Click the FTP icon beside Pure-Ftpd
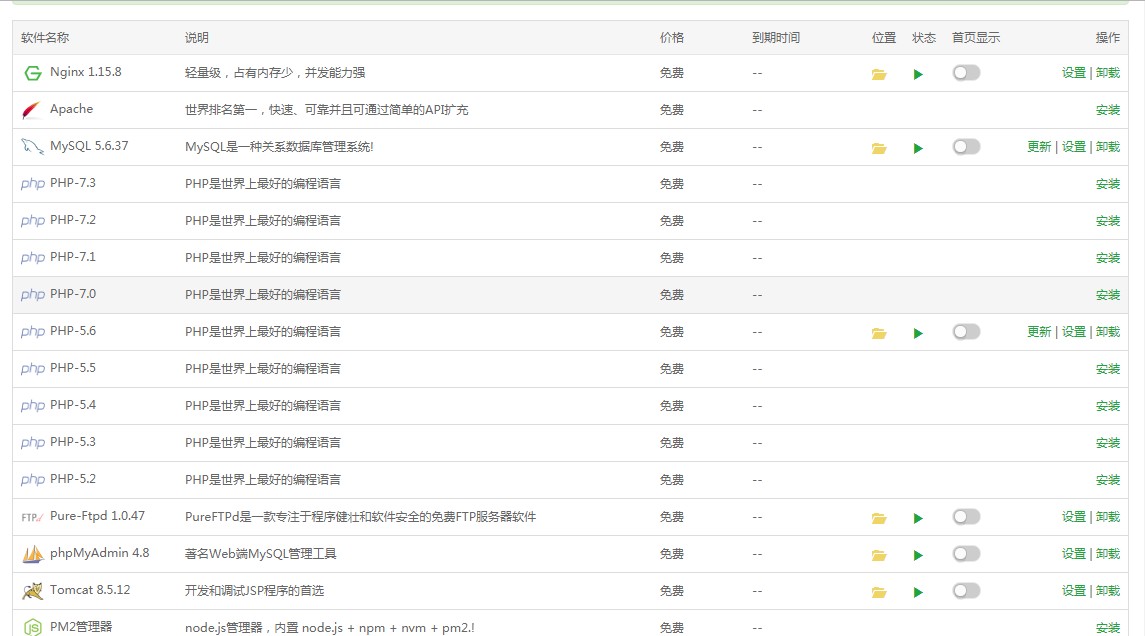The width and height of the screenshot is (1145, 636). (x=32, y=517)
